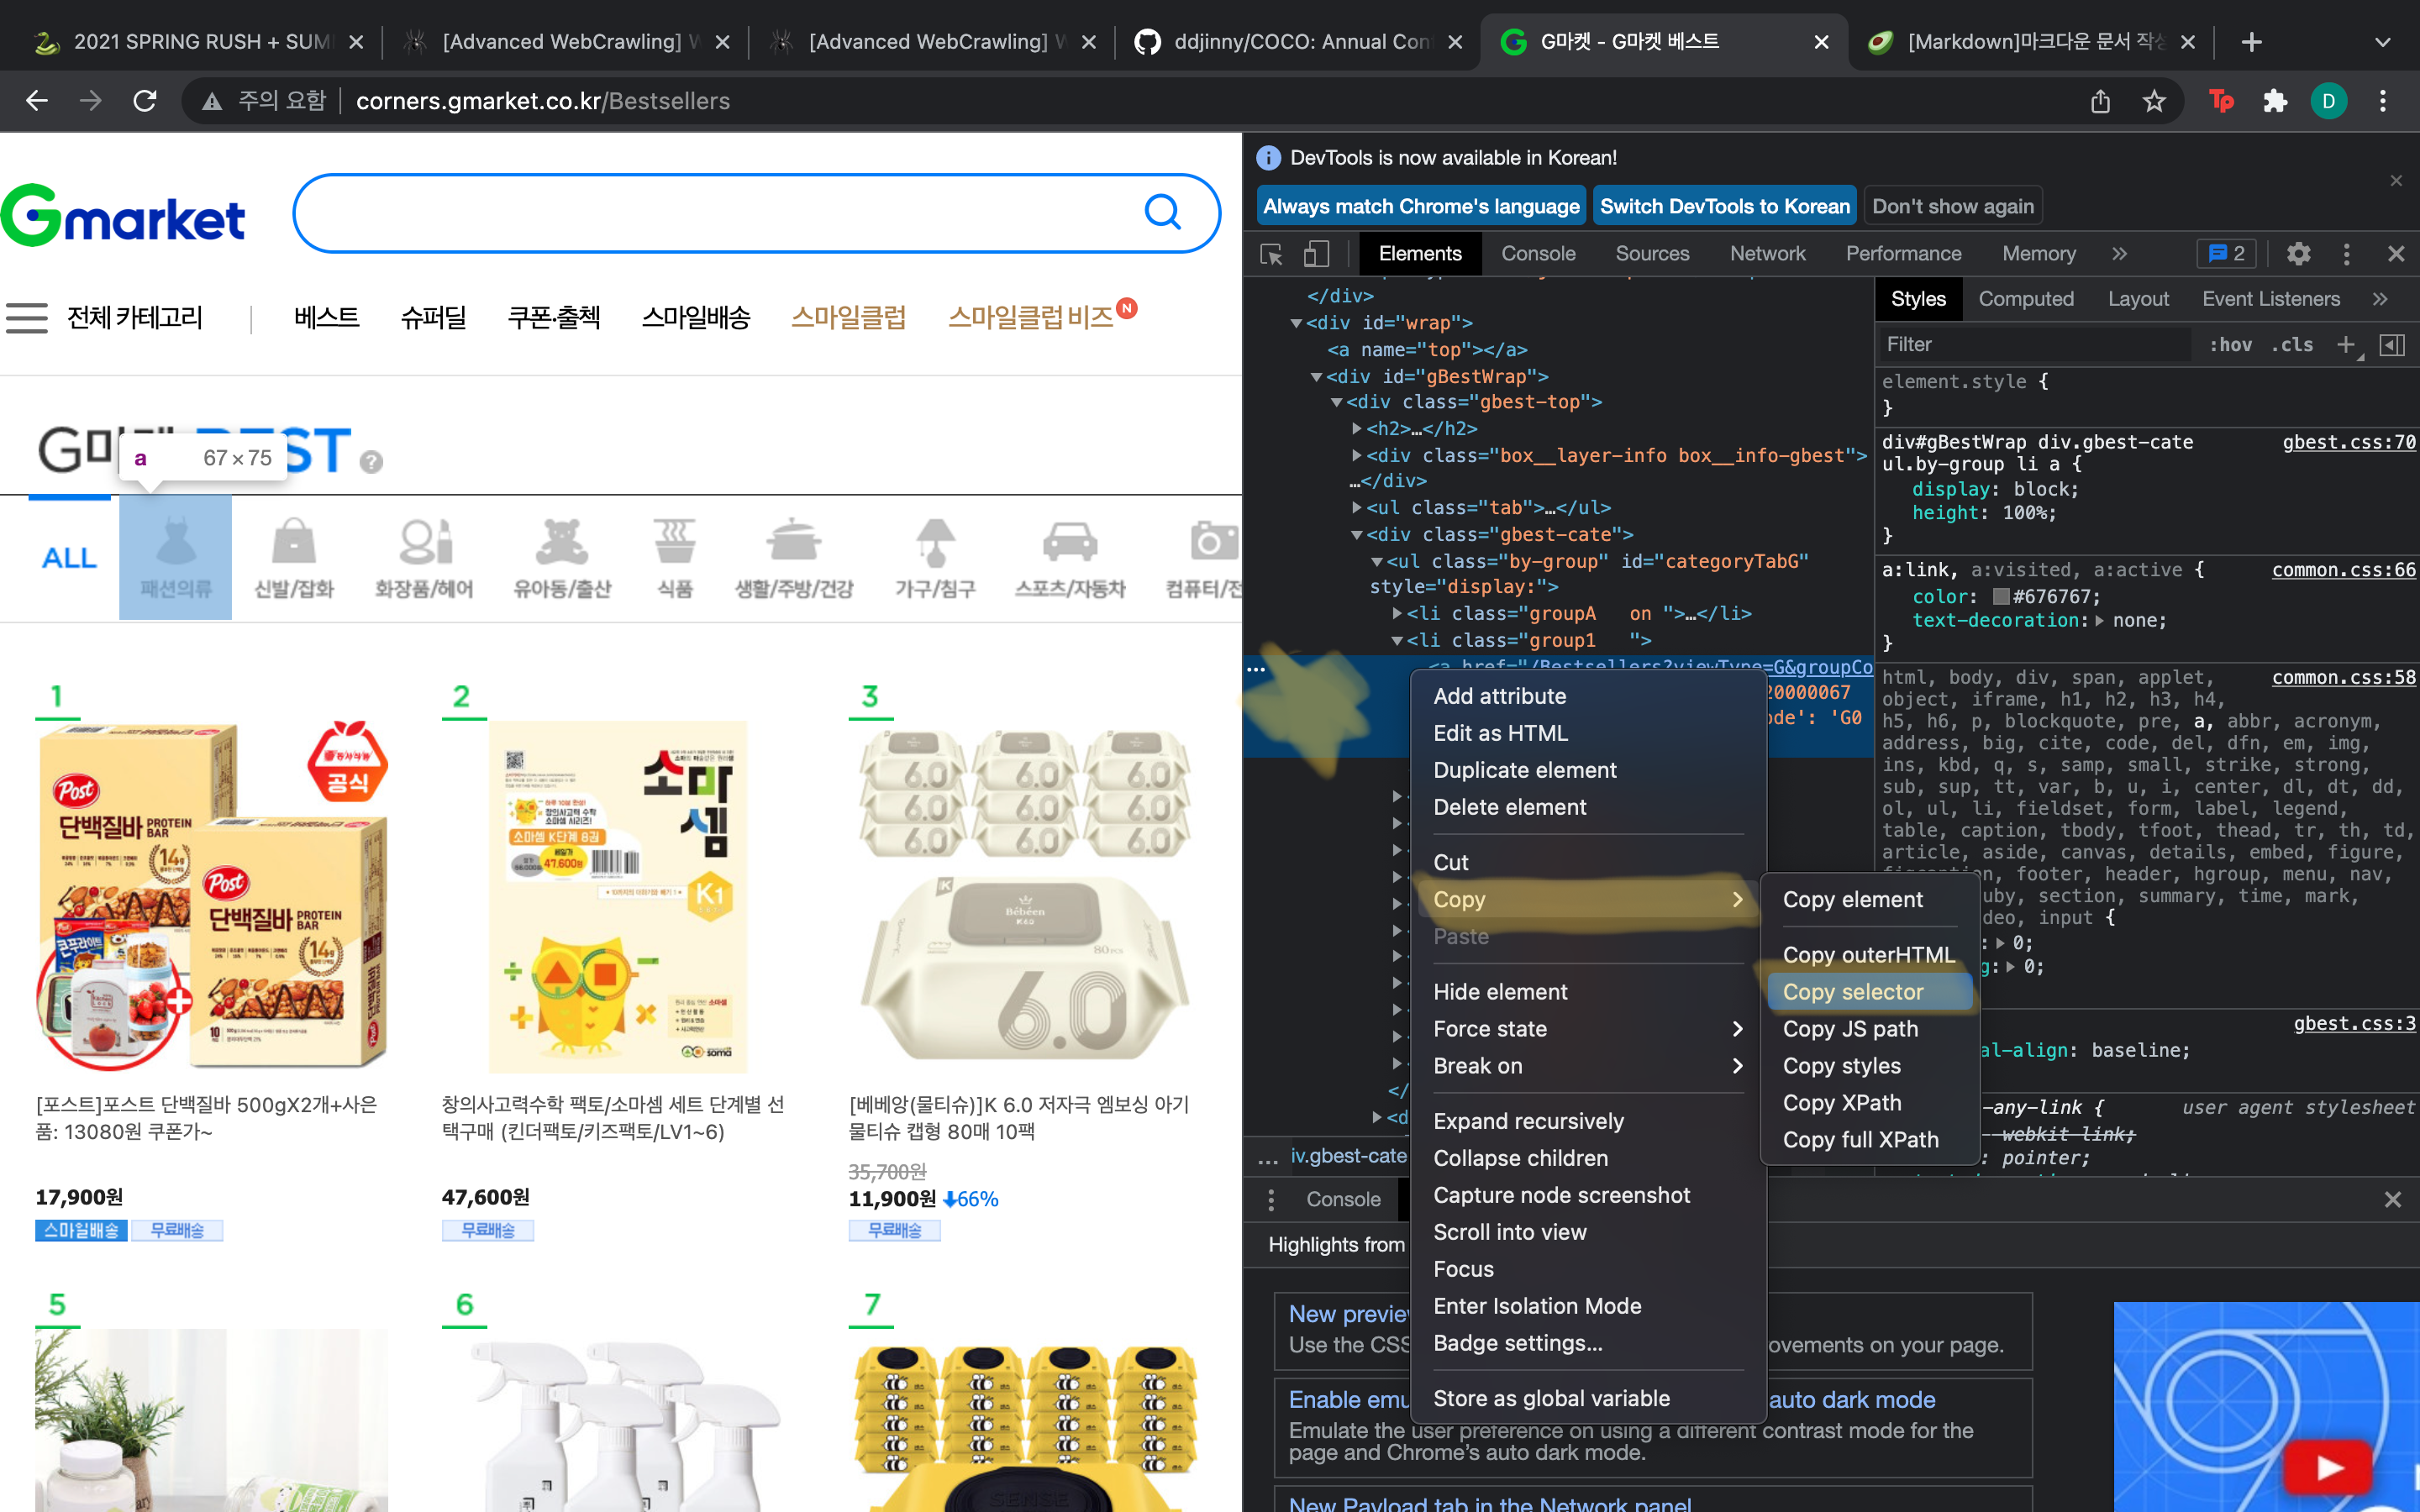Click the share page icon in address bar
The width and height of the screenshot is (2420, 1512).
pos(2100,101)
